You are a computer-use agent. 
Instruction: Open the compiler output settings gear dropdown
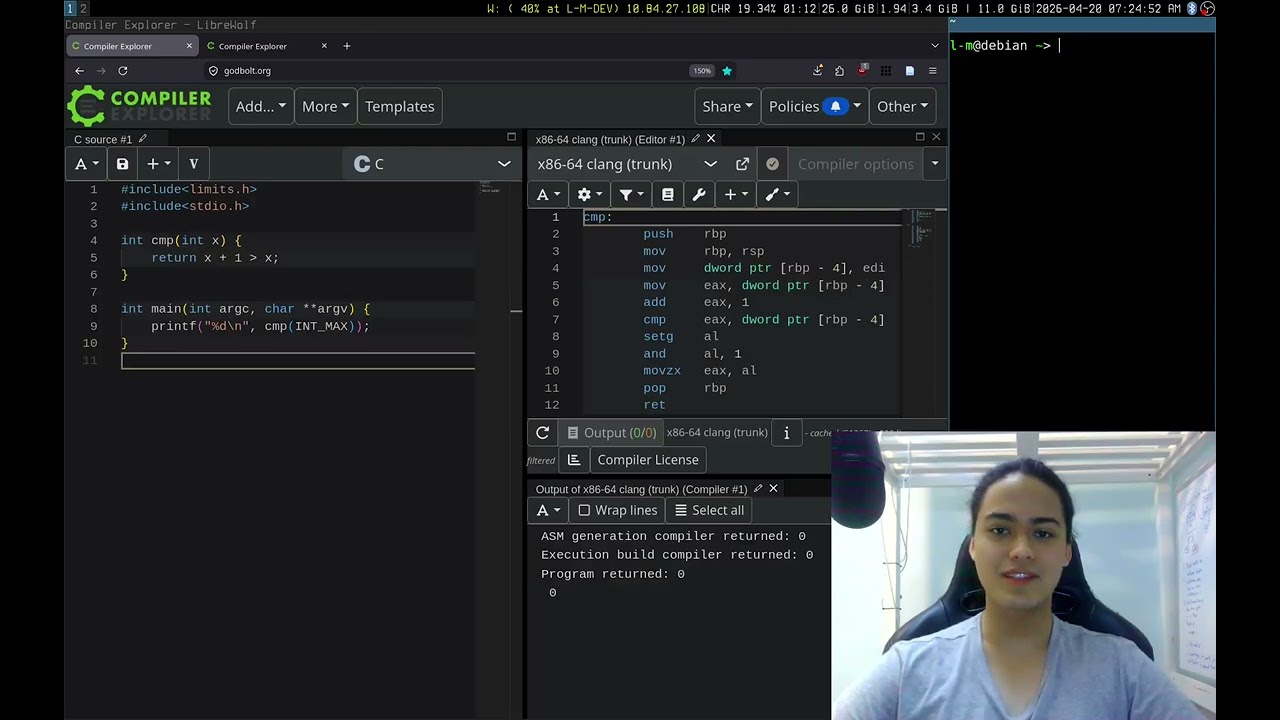coord(590,195)
